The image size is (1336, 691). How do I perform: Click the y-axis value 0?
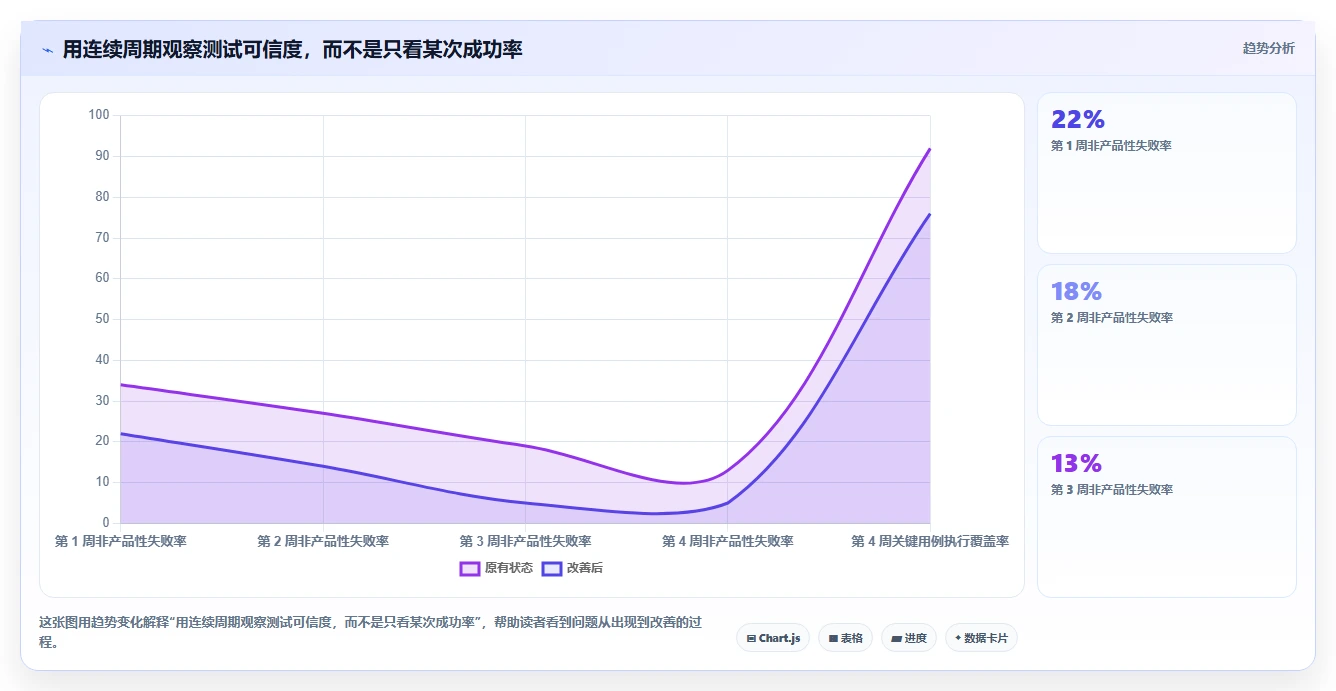click(106, 523)
